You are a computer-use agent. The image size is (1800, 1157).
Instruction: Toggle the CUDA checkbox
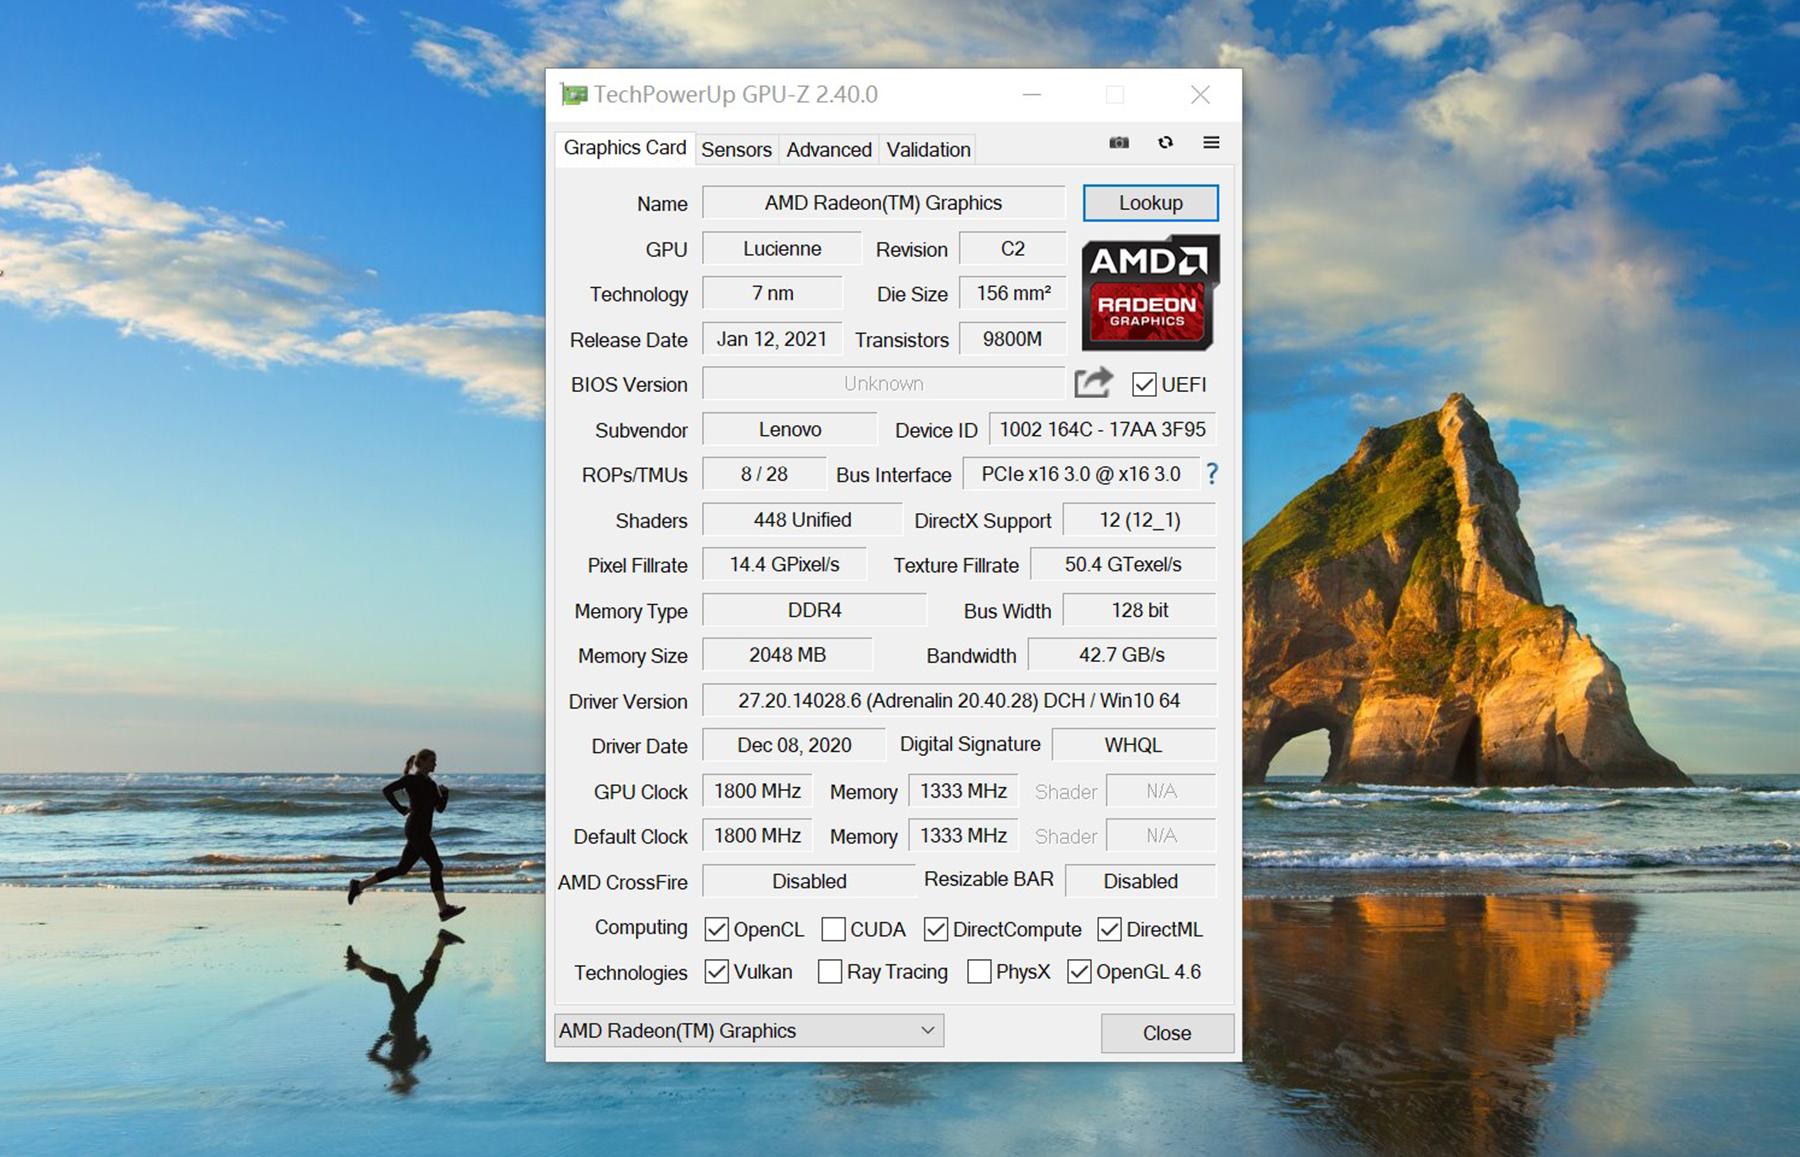pos(833,929)
